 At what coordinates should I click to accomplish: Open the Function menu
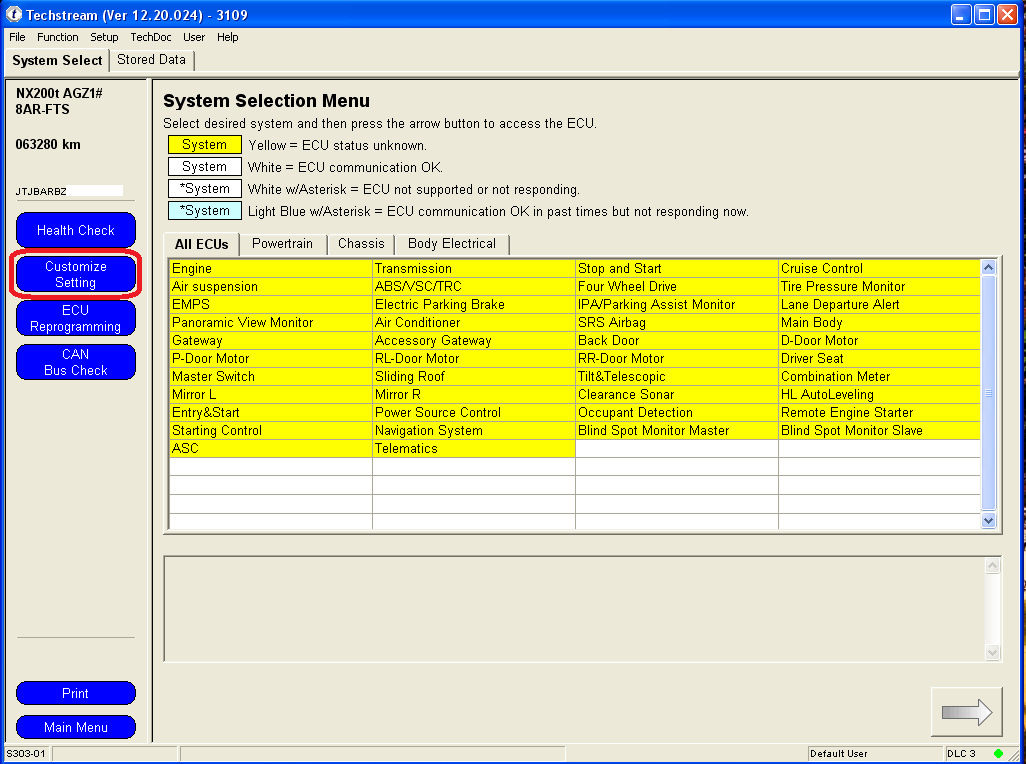tap(58, 37)
